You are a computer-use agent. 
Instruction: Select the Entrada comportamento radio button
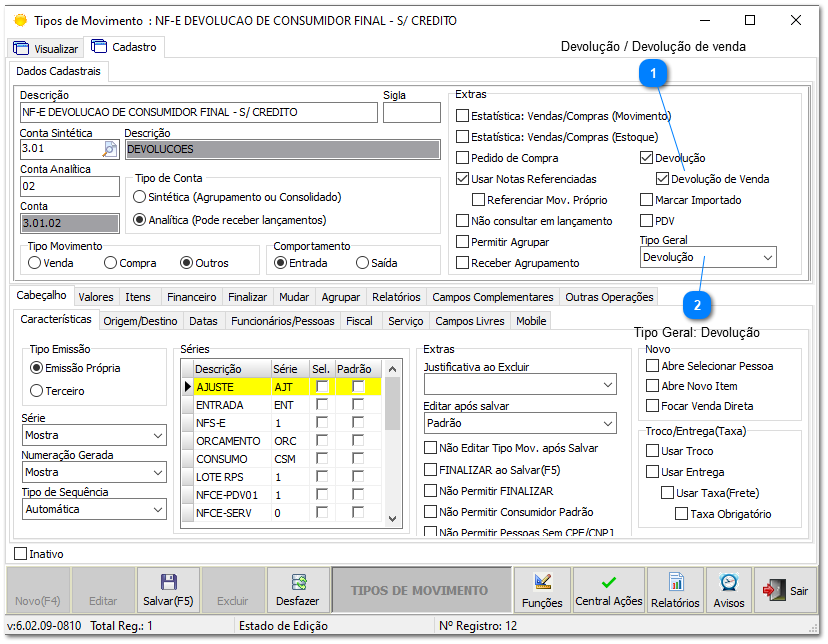point(278,261)
